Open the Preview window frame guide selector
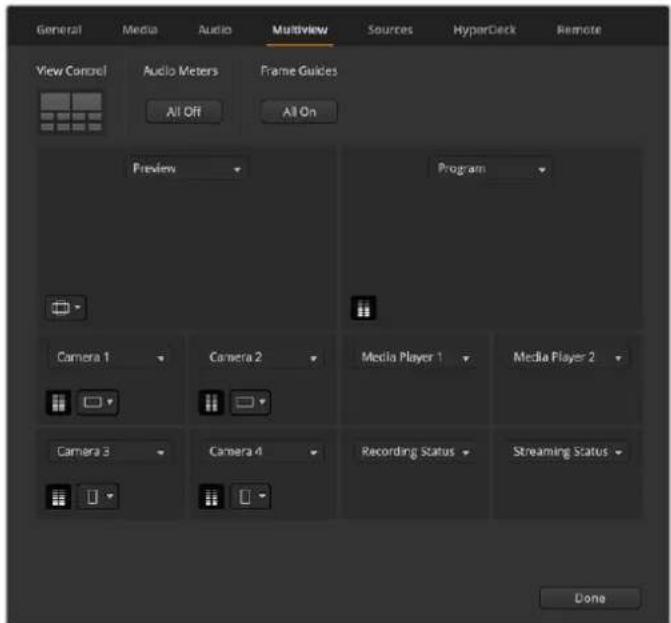 point(66,308)
